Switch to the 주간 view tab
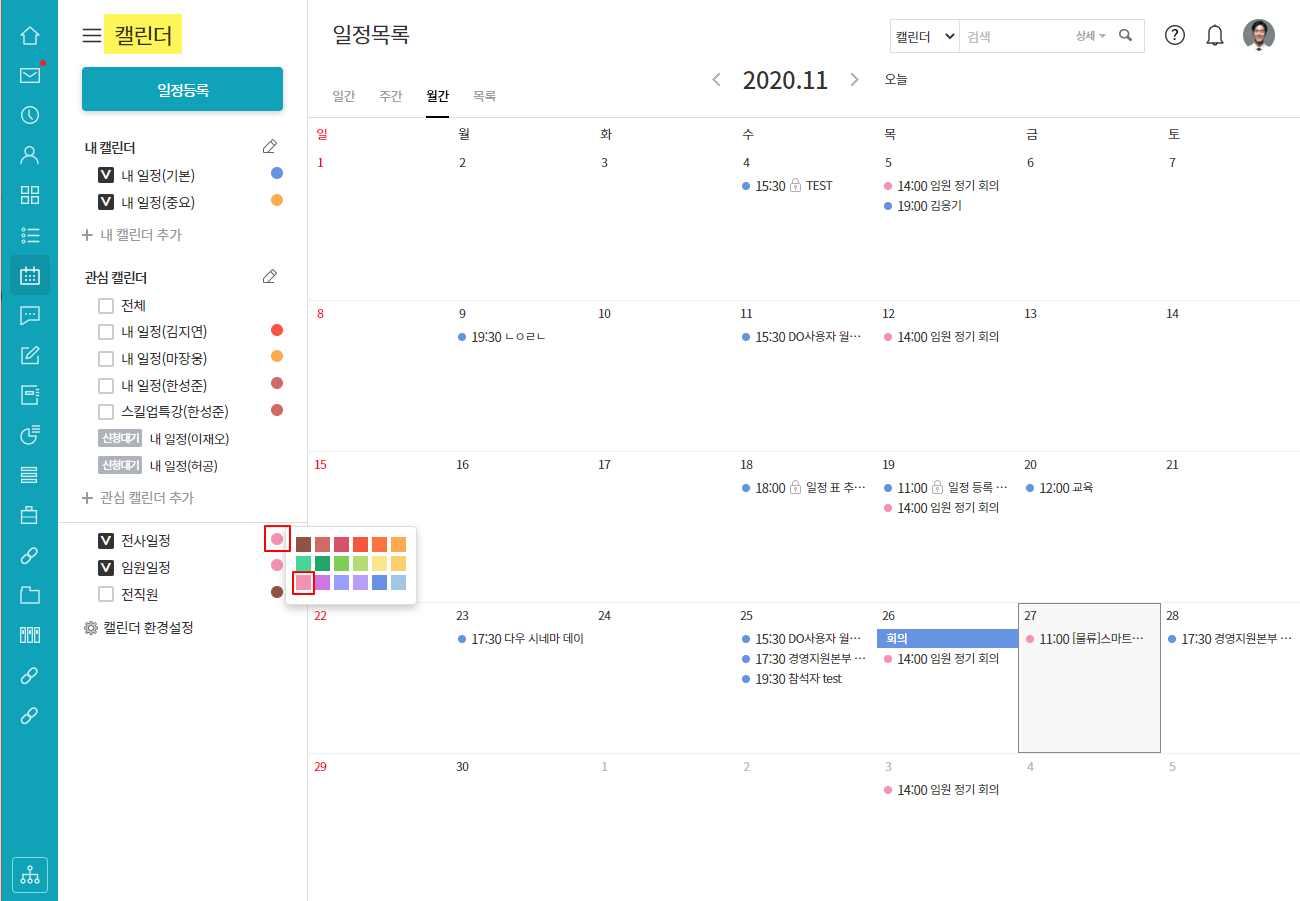This screenshot has height=901, width=1300. point(390,97)
